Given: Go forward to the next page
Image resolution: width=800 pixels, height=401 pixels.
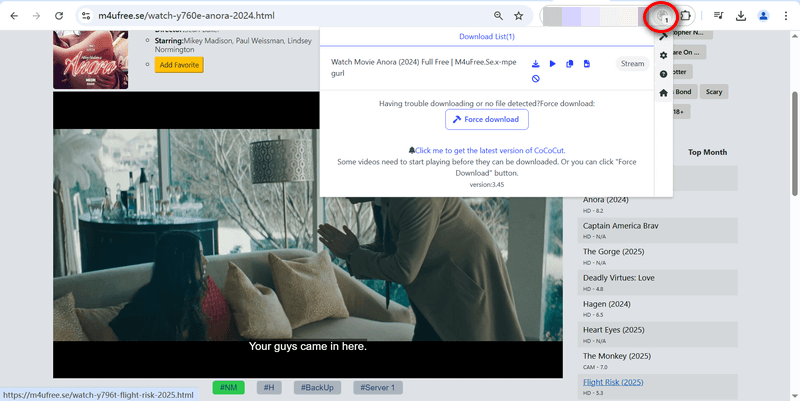Looking at the screenshot, I should (x=36, y=16).
